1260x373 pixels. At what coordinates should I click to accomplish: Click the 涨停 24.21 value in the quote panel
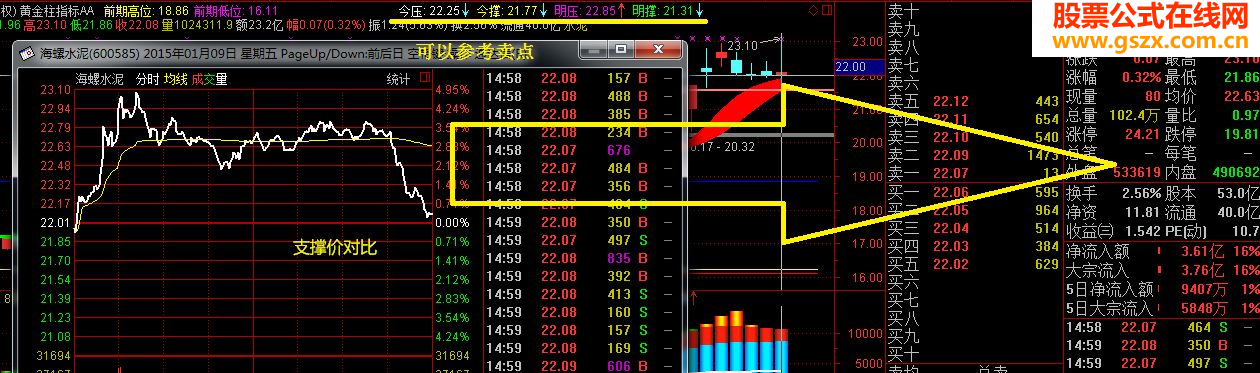click(x=1141, y=134)
